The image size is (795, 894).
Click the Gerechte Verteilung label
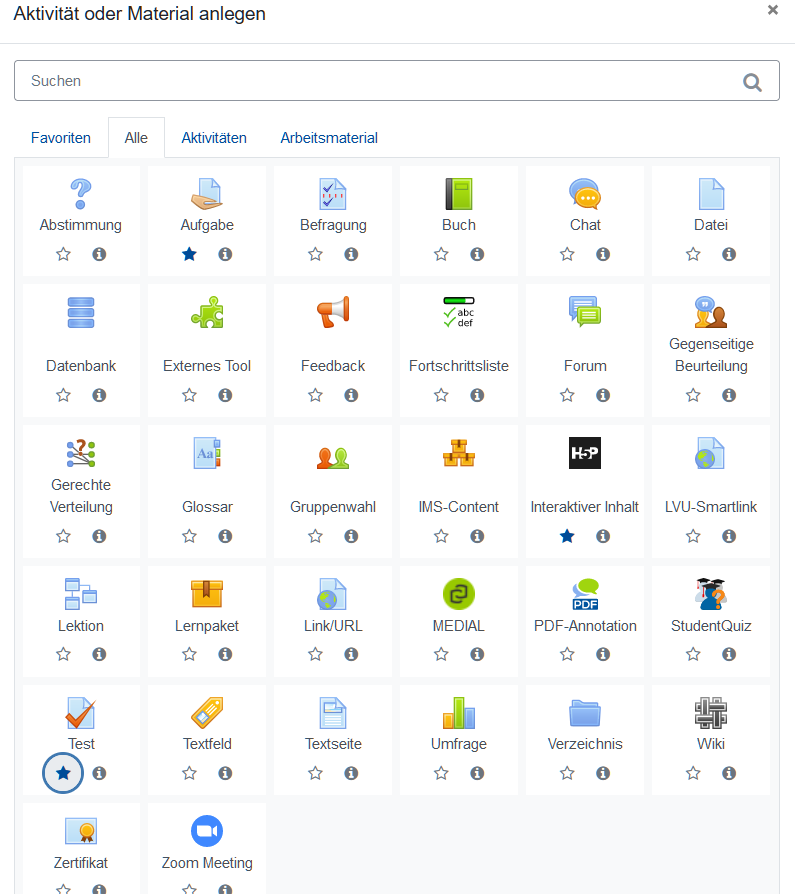(x=81, y=496)
